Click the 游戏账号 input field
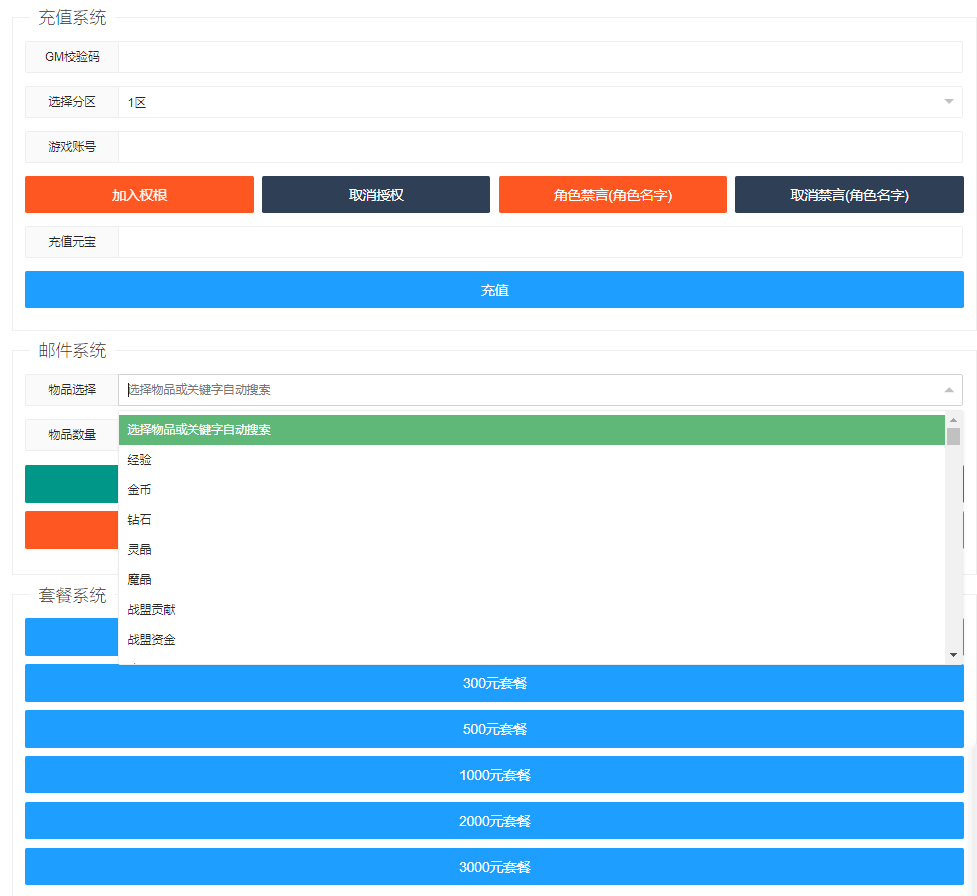This screenshot has height=896, width=977. pos(540,147)
